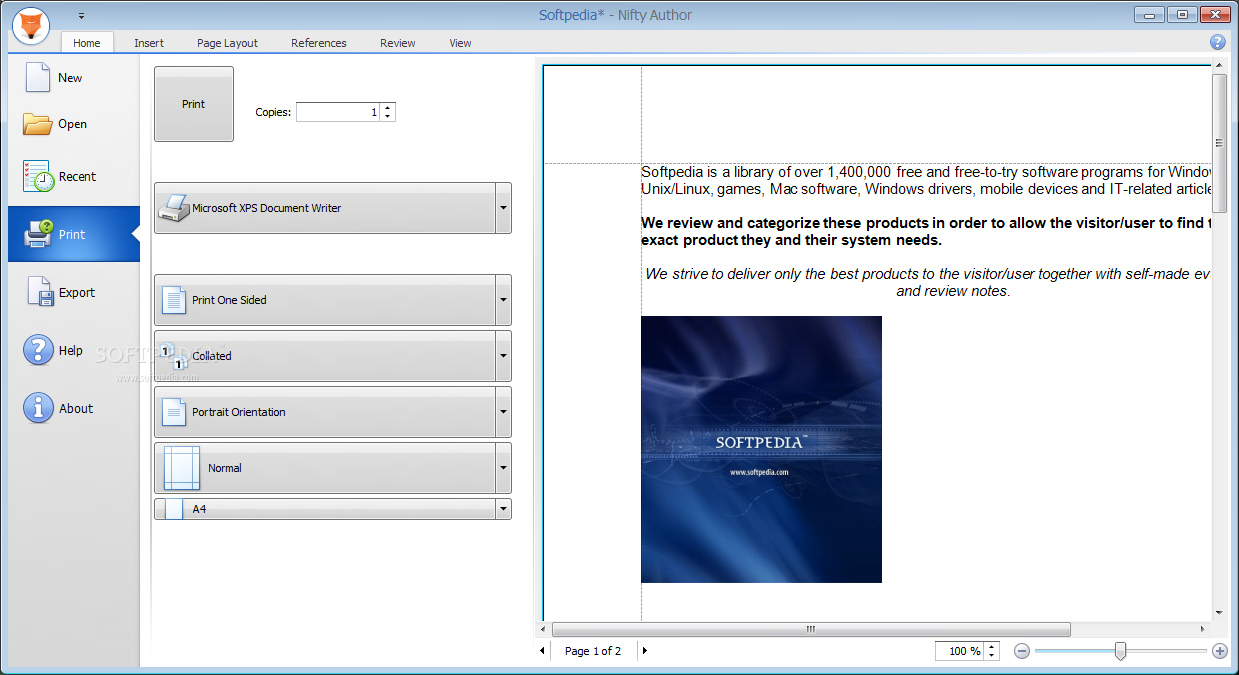Viewport: 1239px width, 675px height.
Task: Click the Print printer icon in sidebar
Action: pyautogui.click(x=38, y=234)
